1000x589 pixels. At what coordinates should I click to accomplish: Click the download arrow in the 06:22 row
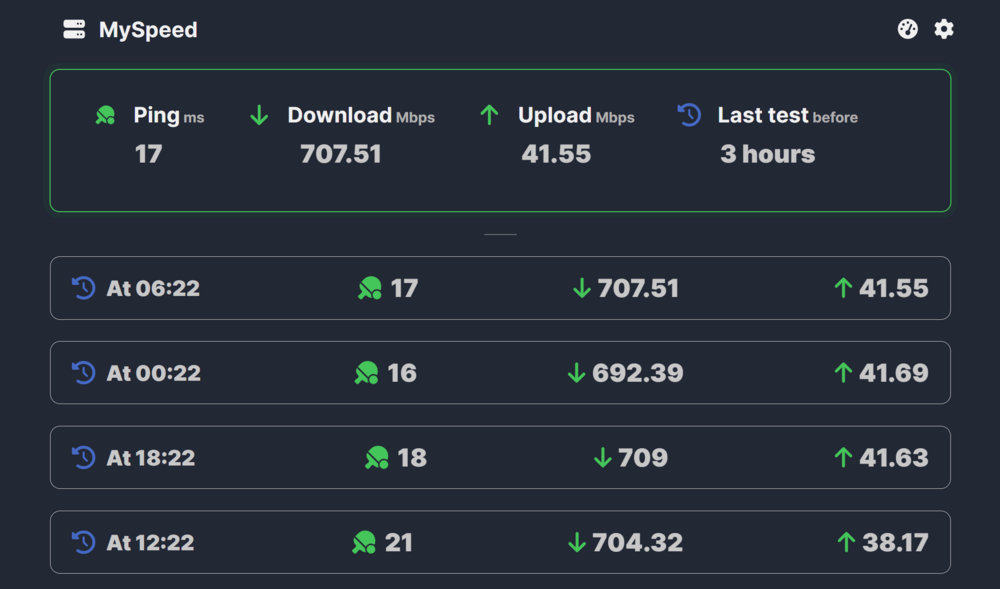[x=582, y=288]
